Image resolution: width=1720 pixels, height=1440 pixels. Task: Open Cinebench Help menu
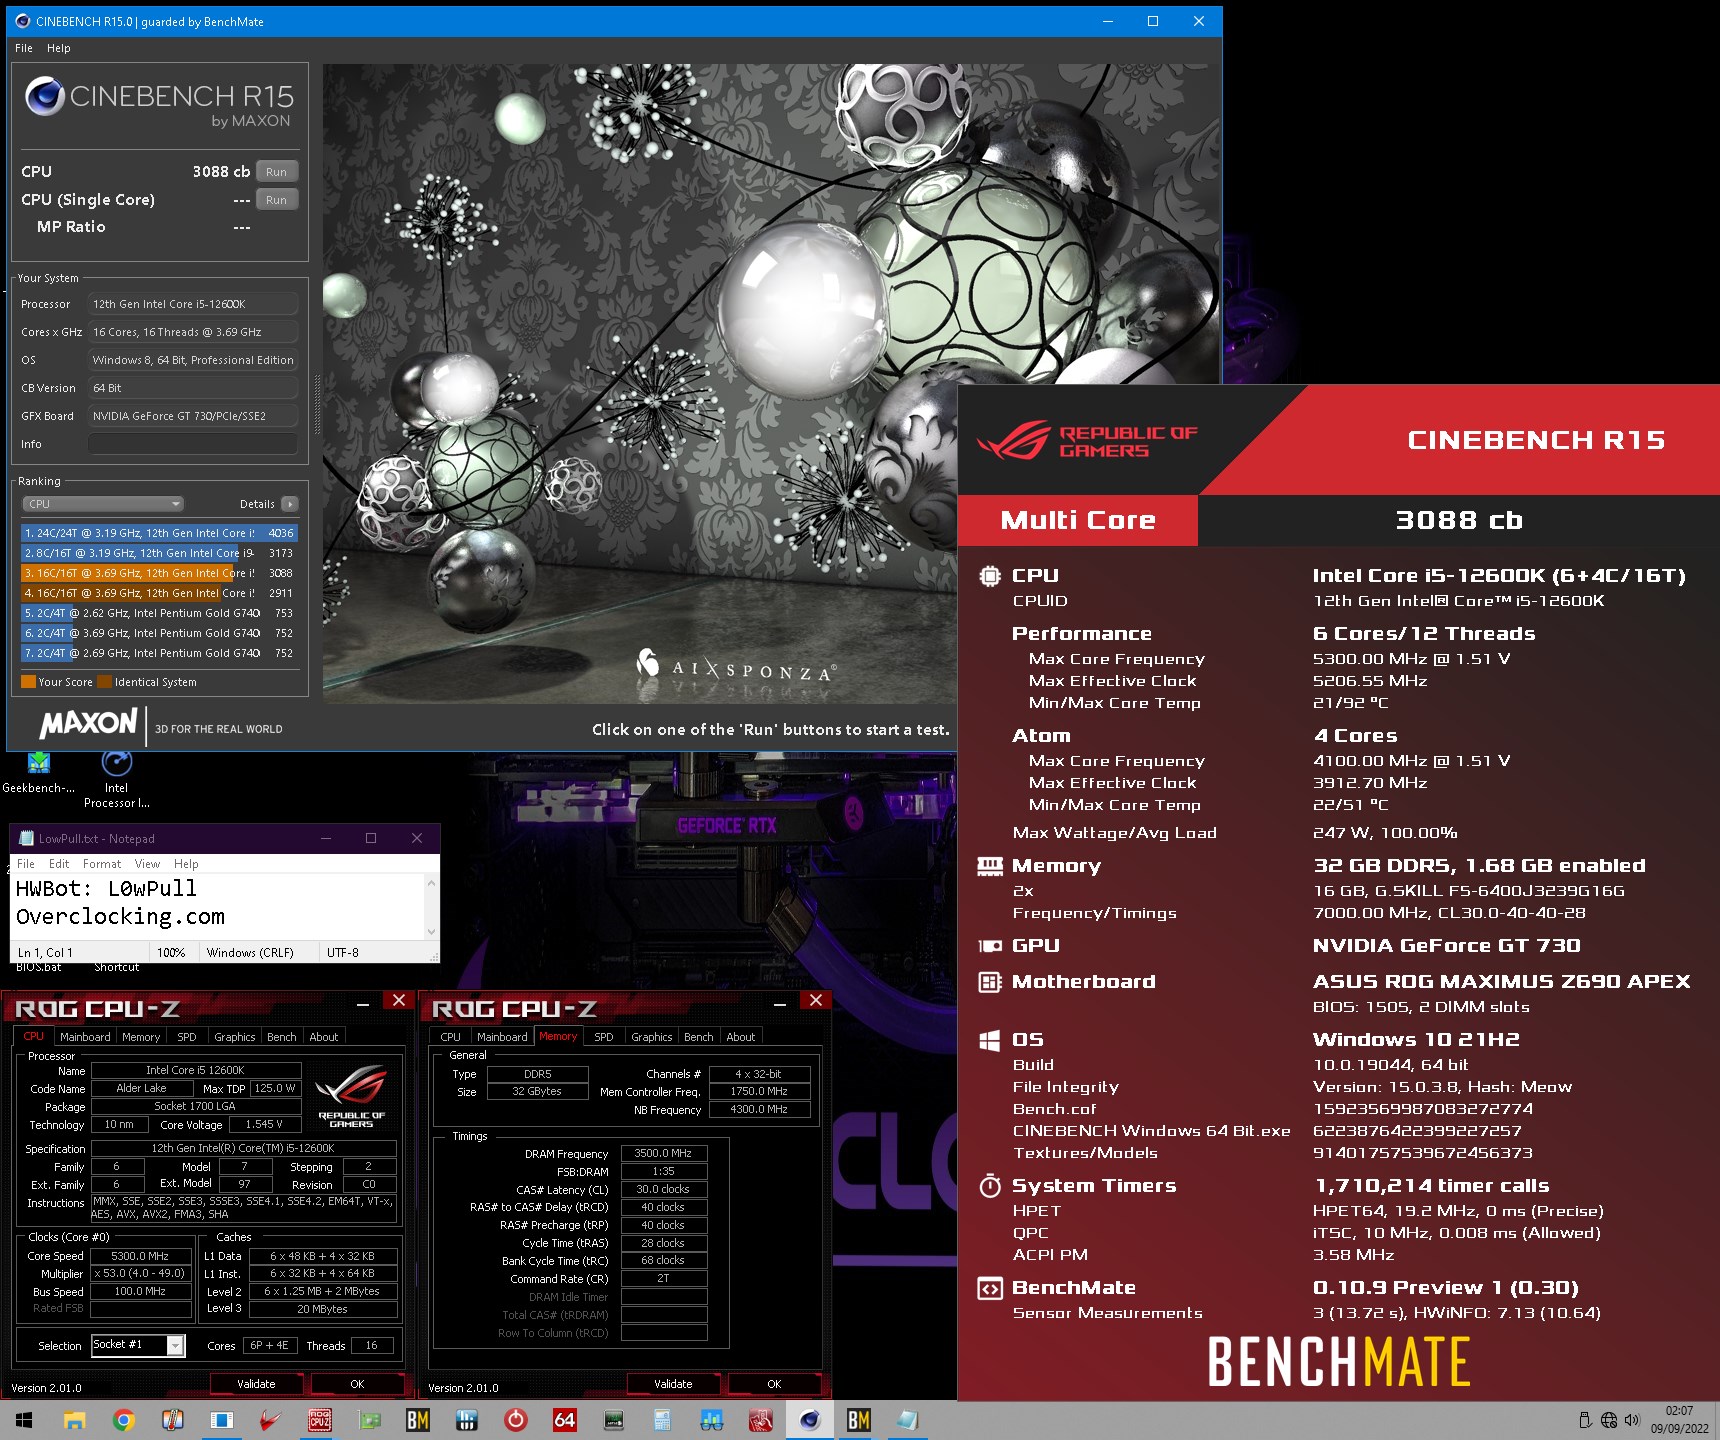(59, 48)
